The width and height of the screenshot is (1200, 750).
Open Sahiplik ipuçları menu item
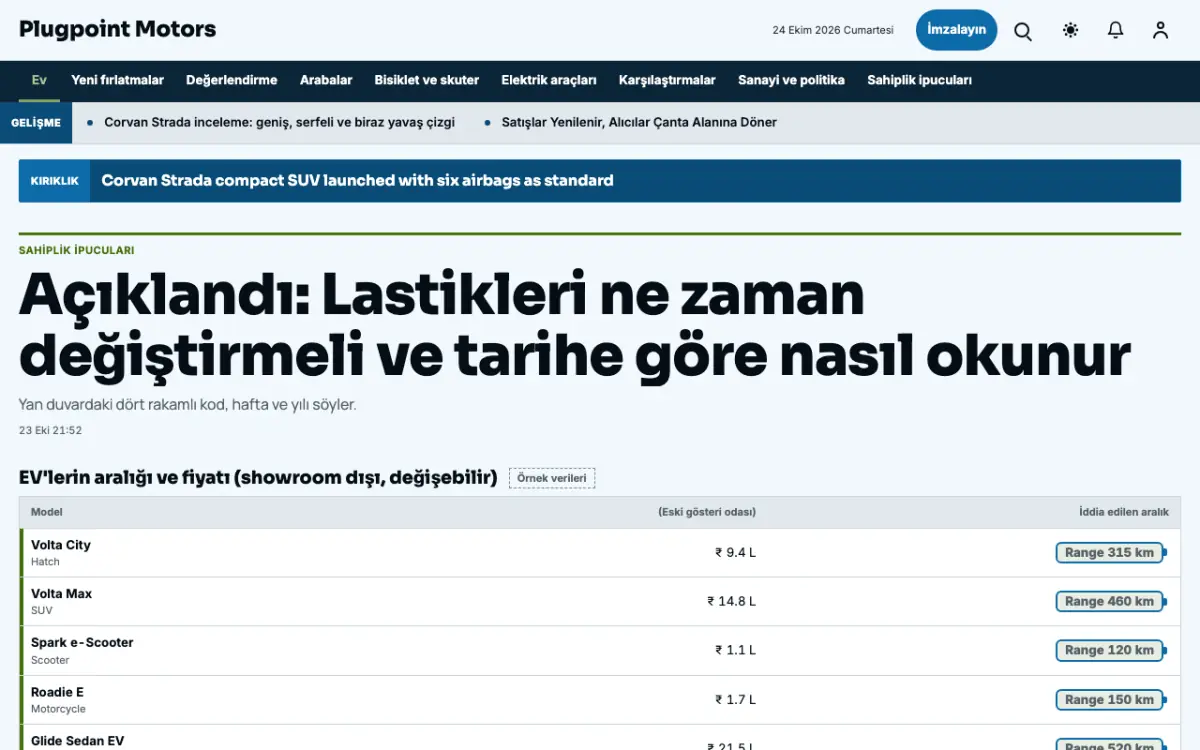point(919,80)
